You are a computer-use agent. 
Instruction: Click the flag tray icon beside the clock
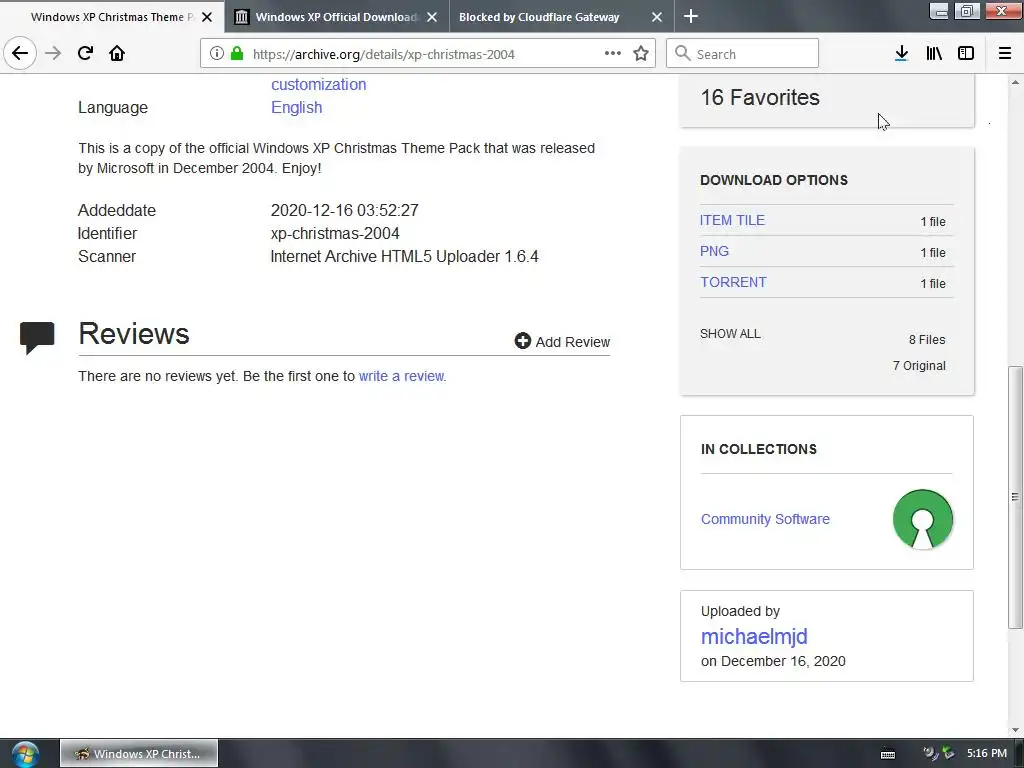[948, 753]
